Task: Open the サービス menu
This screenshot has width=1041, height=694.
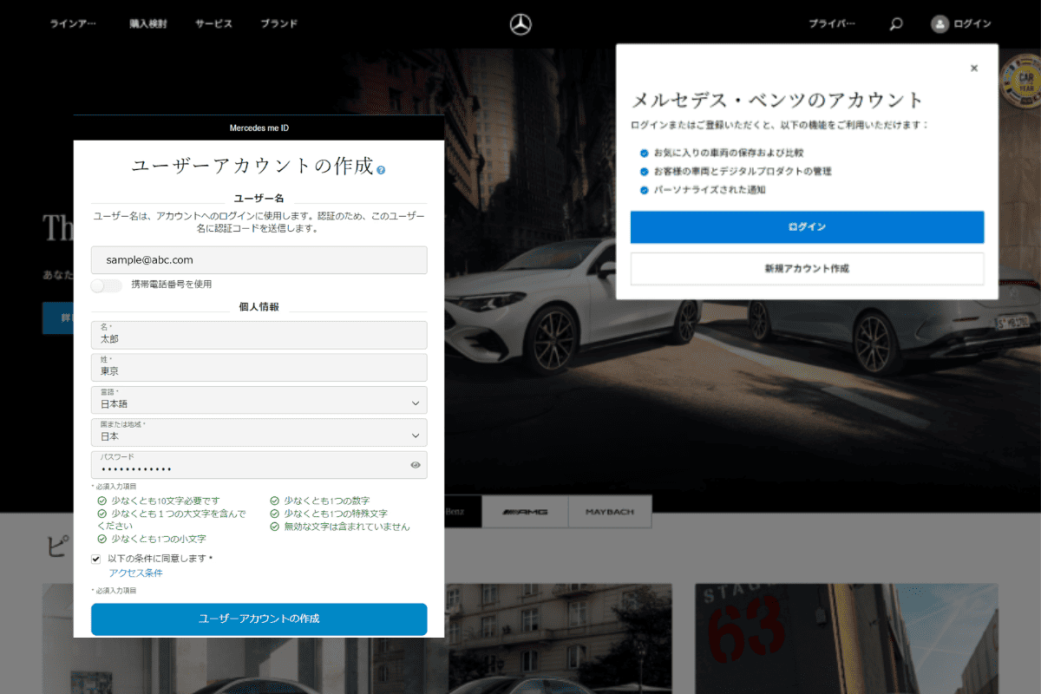Action: 214,24
